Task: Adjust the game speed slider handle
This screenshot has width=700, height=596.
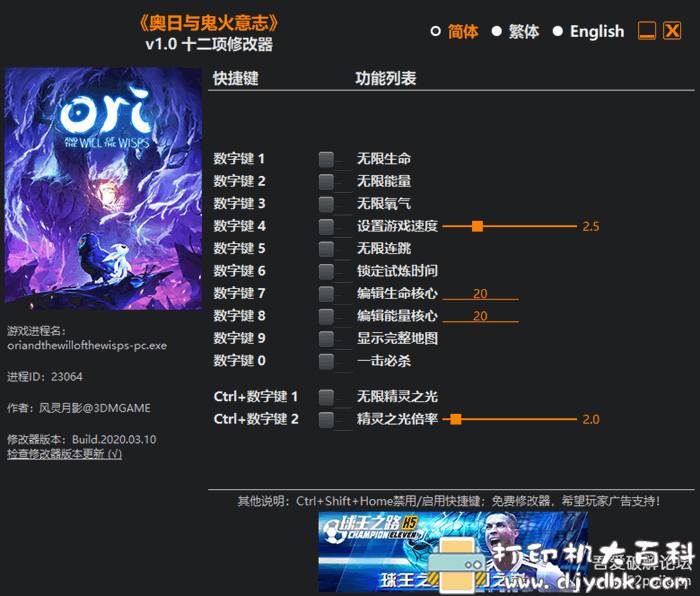Action: 477,226
